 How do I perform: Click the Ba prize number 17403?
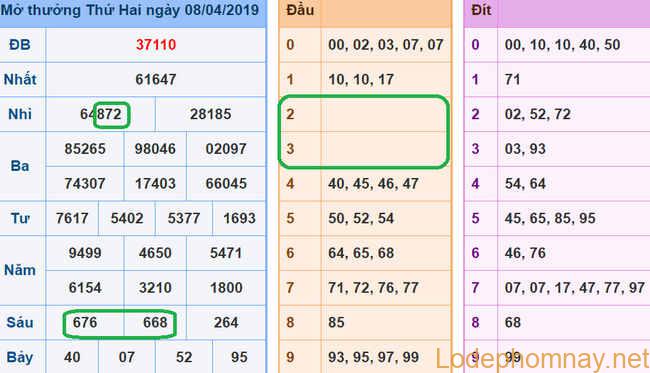[155, 184]
